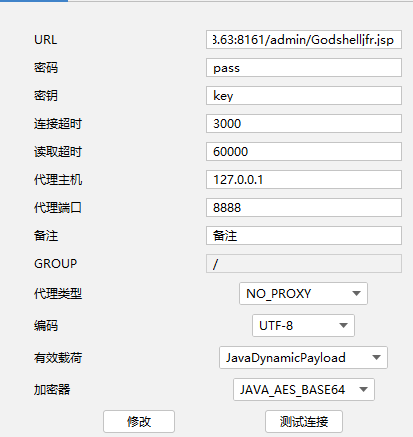Click the 加密器 label text
The width and height of the screenshot is (413, 437).
pyautogui.click(x=52, y=389)
